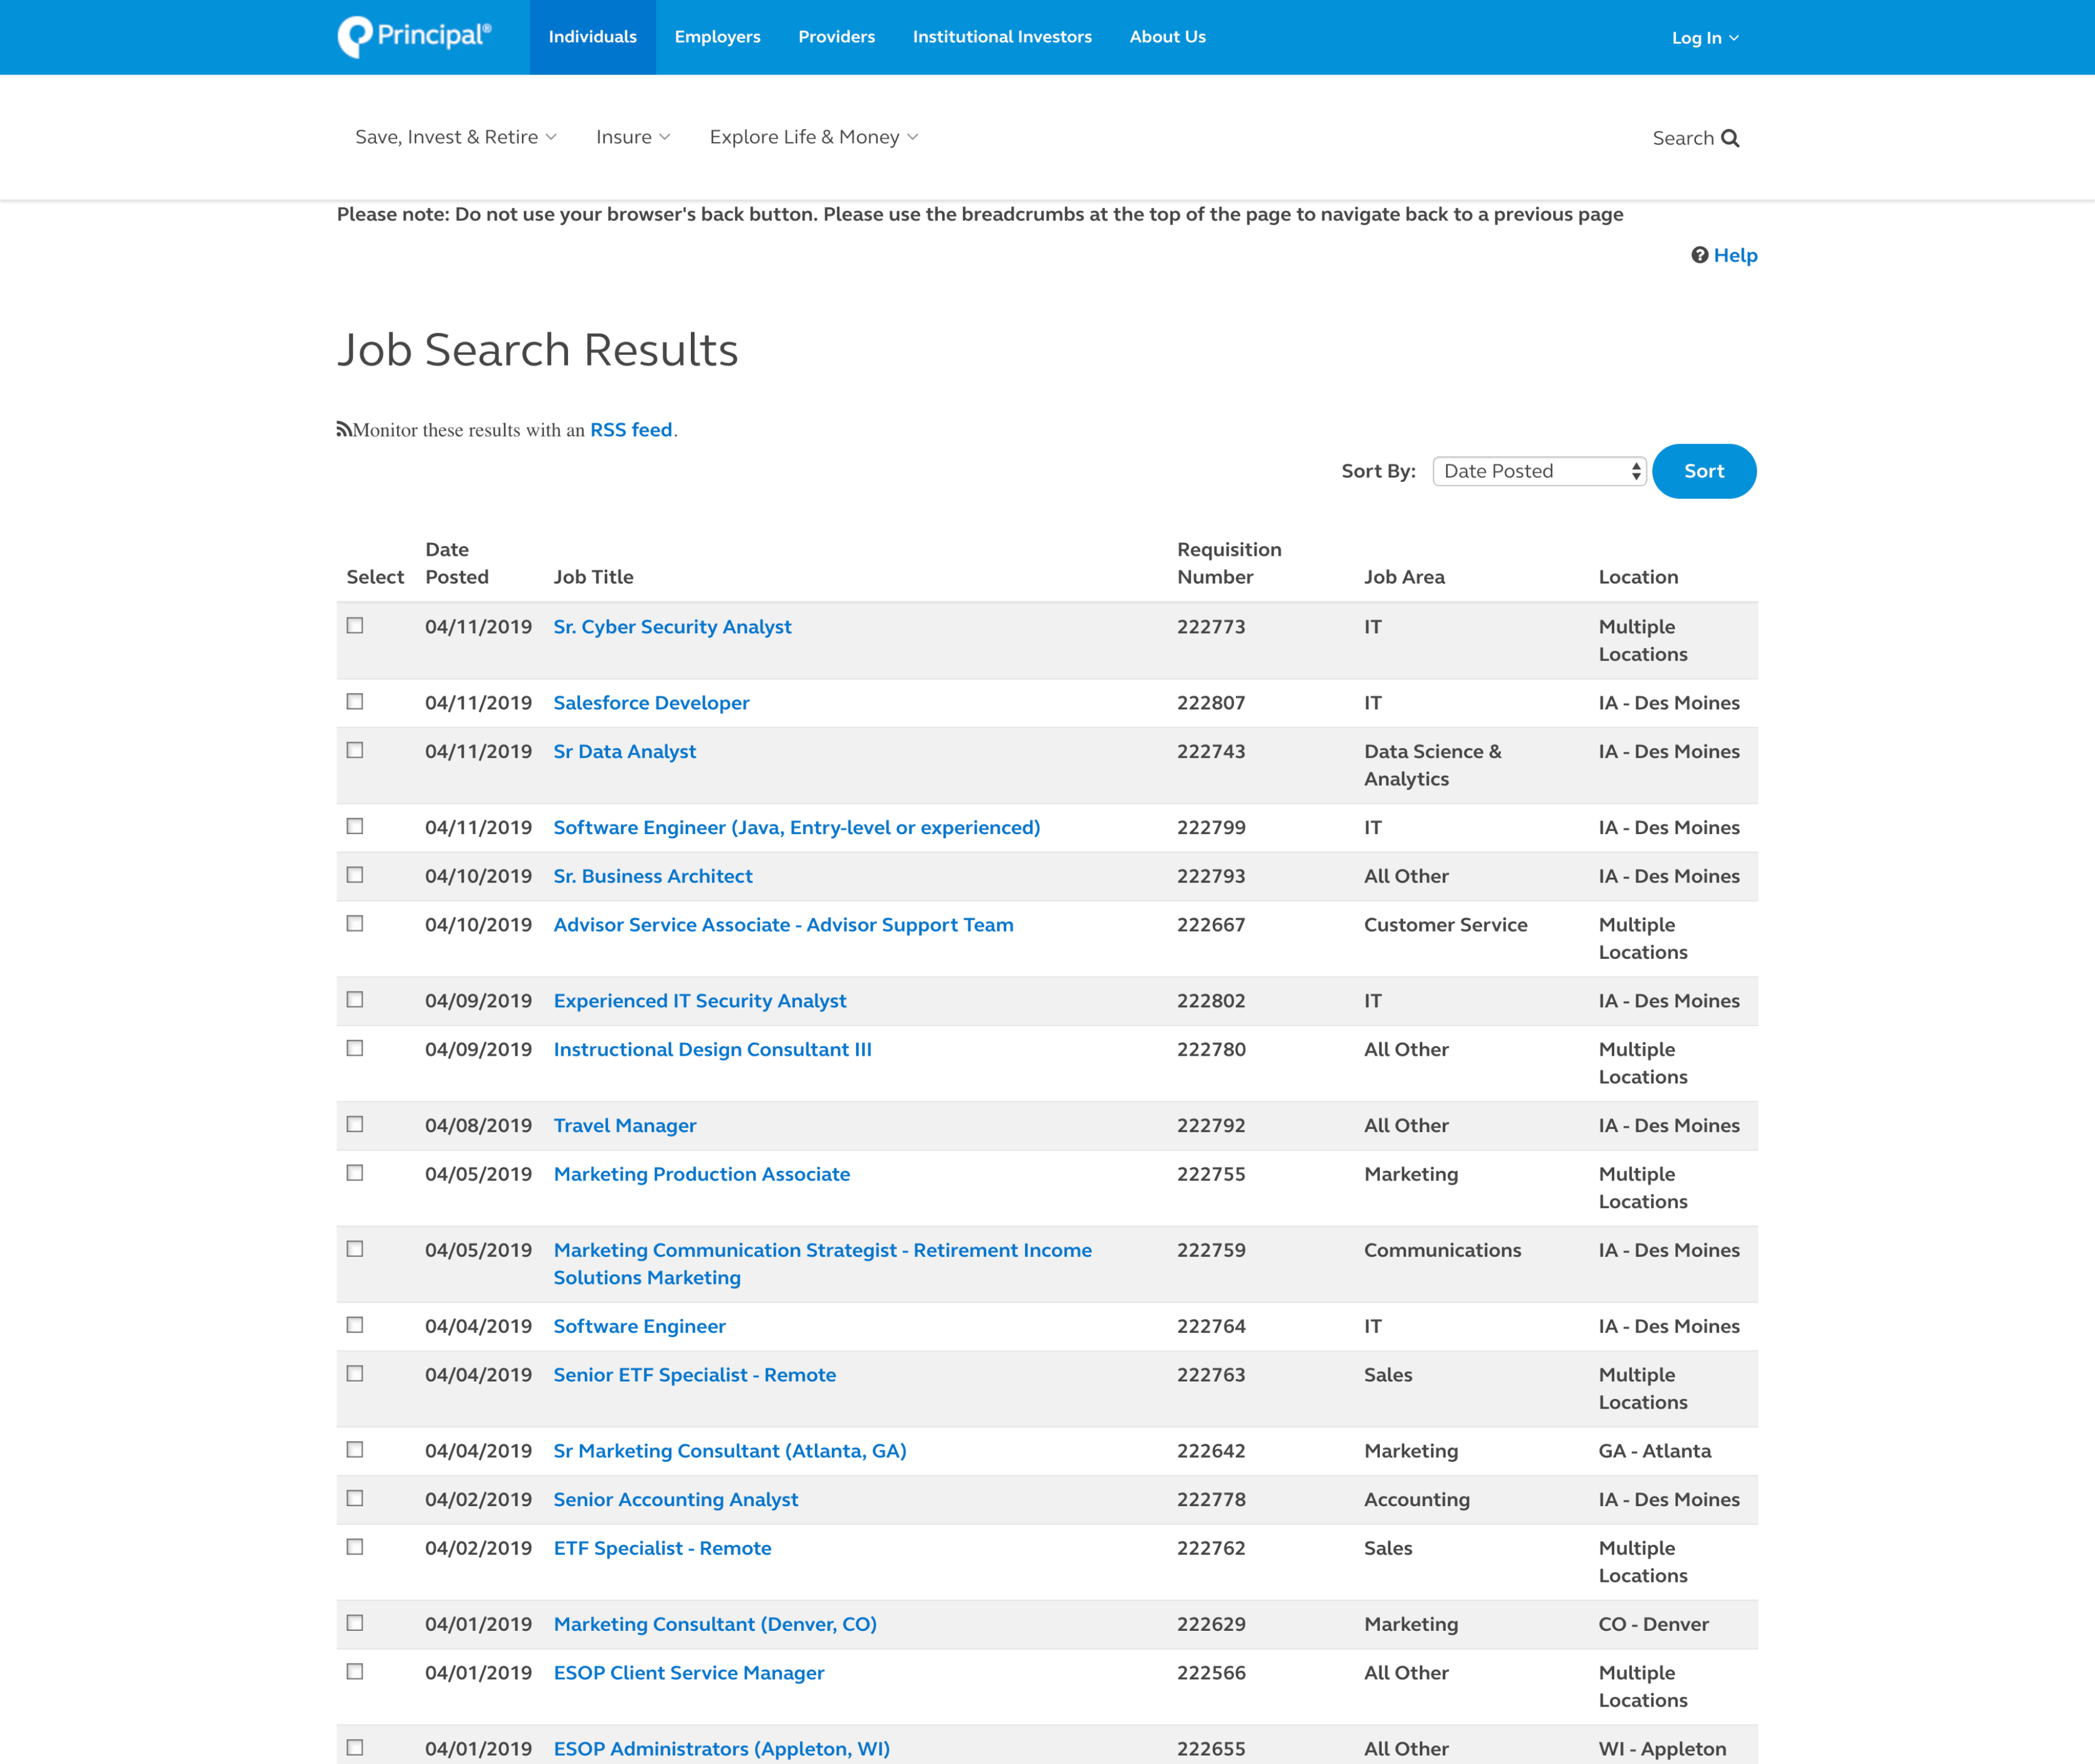Screen dimensions: 2095x1764
Task: Switch to the Employers tab
Action: point(717,37)
